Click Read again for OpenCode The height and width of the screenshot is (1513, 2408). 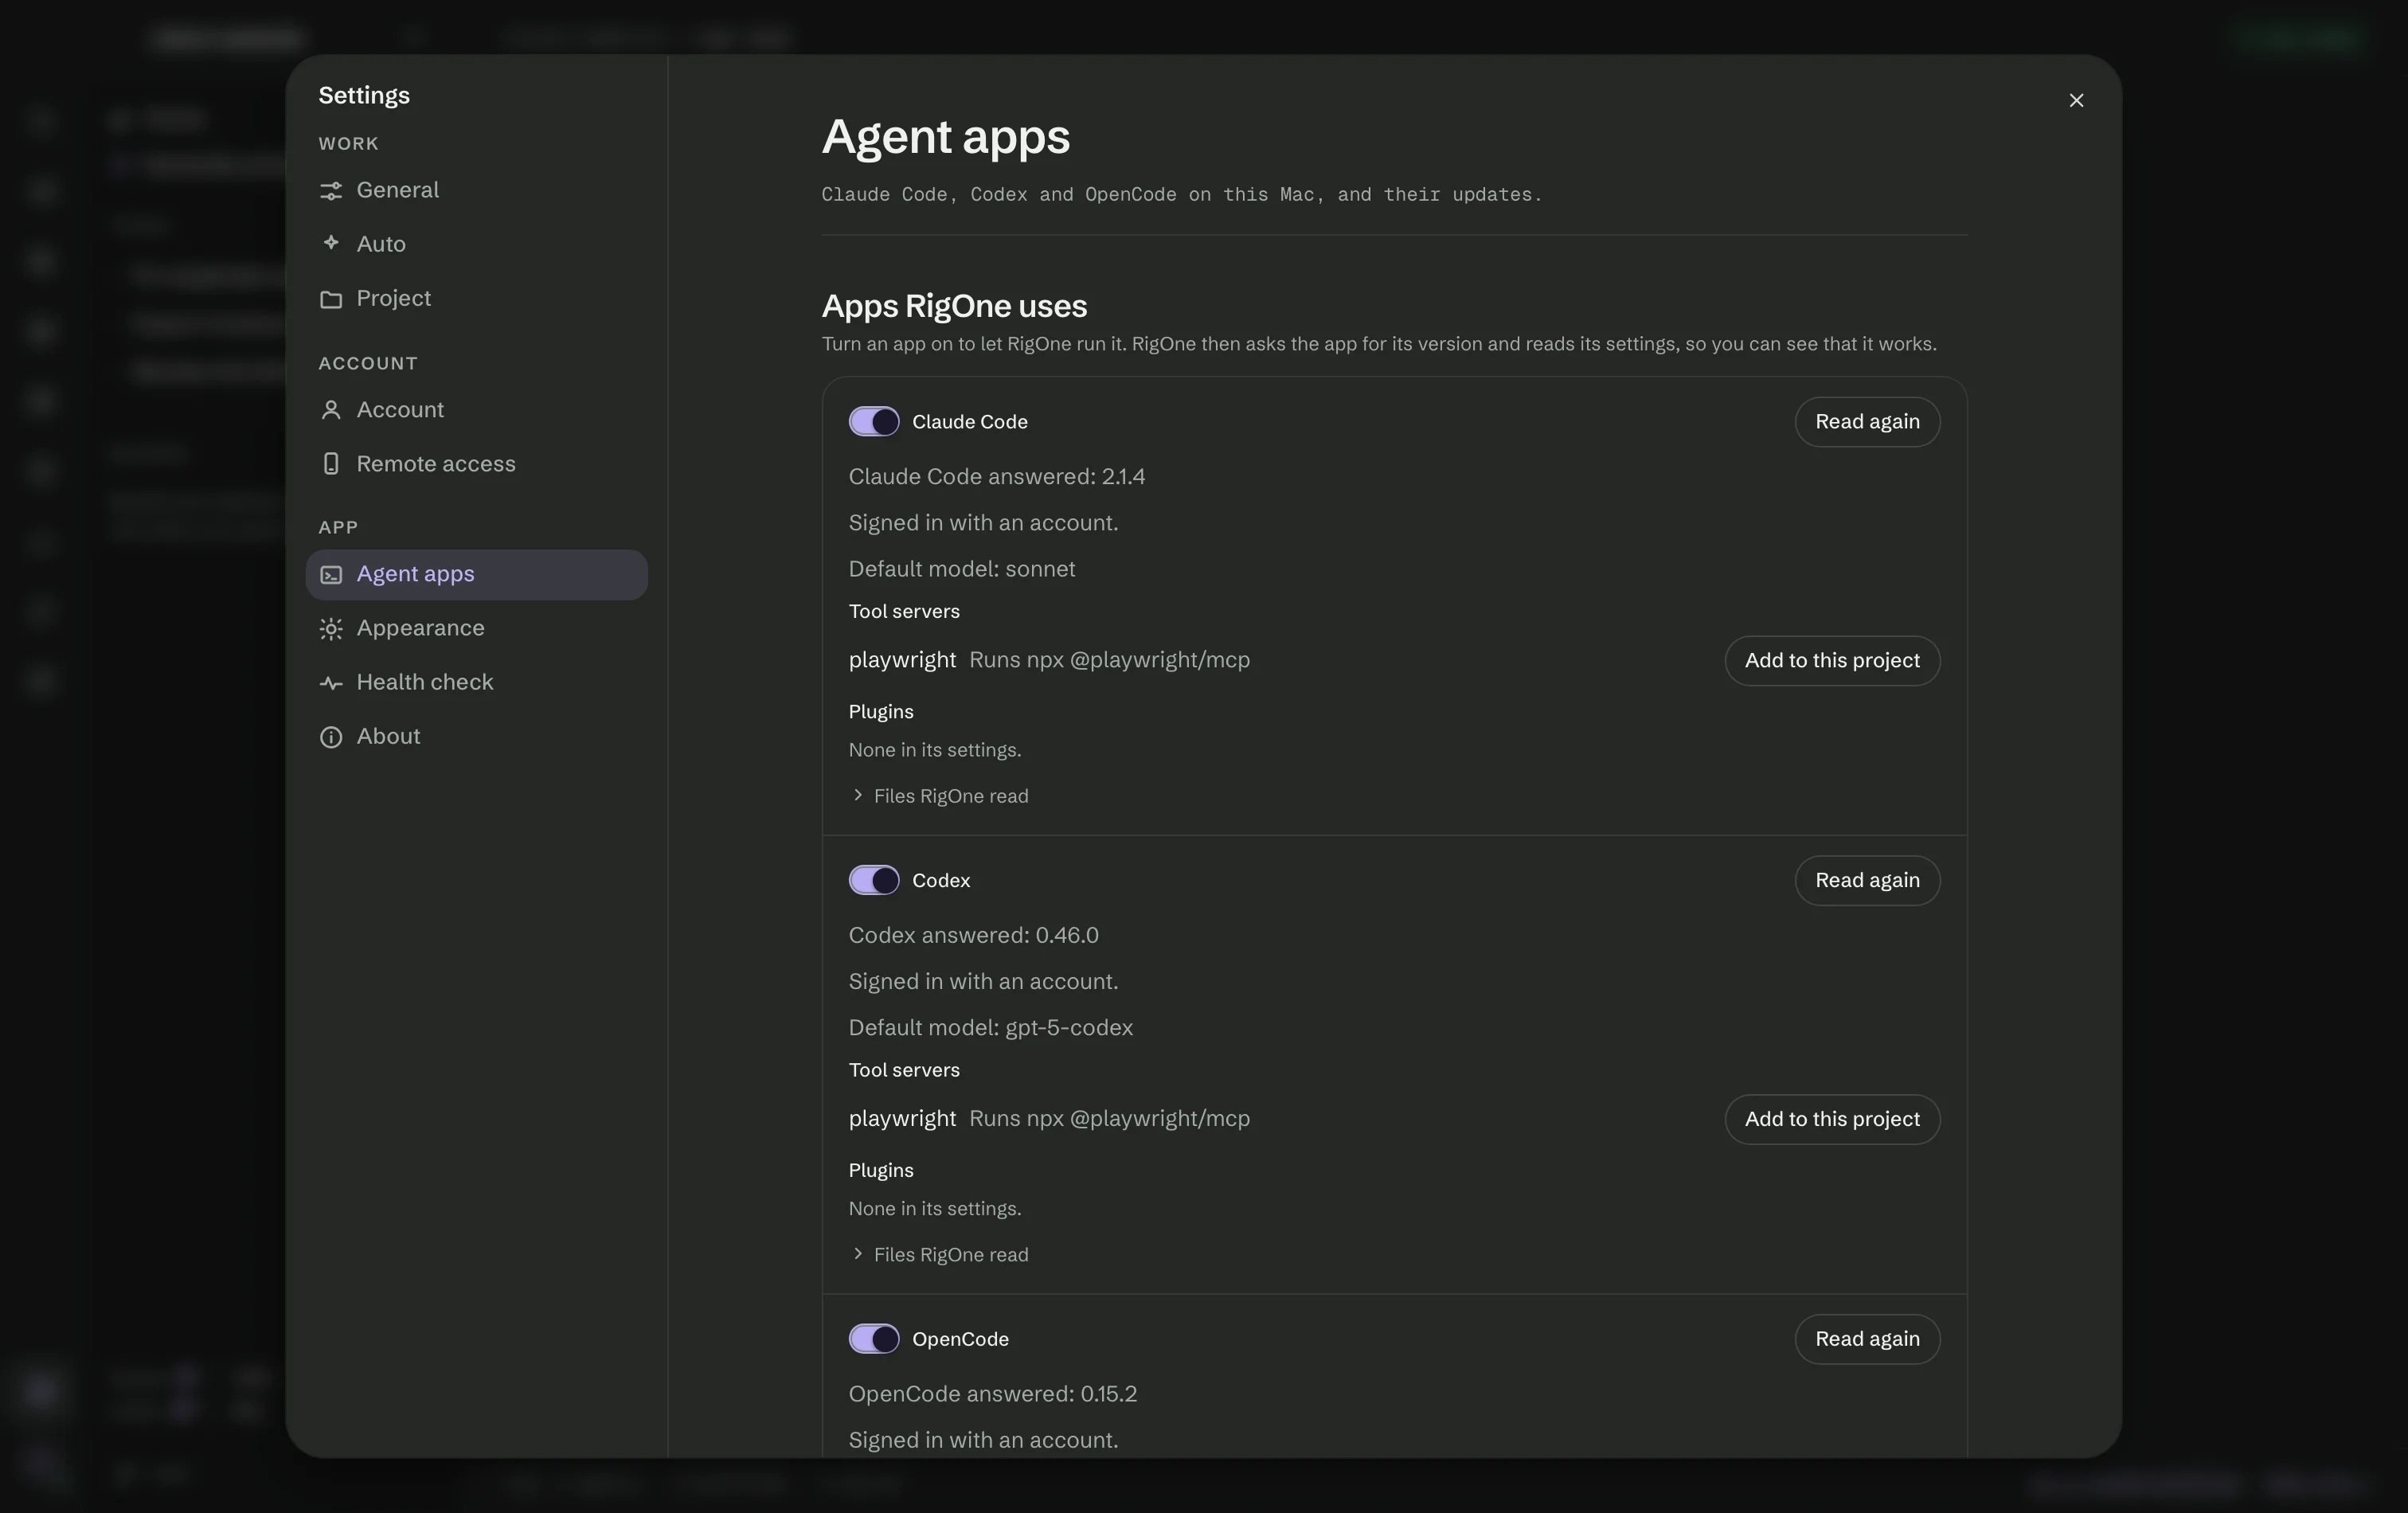[1867, 1339]
